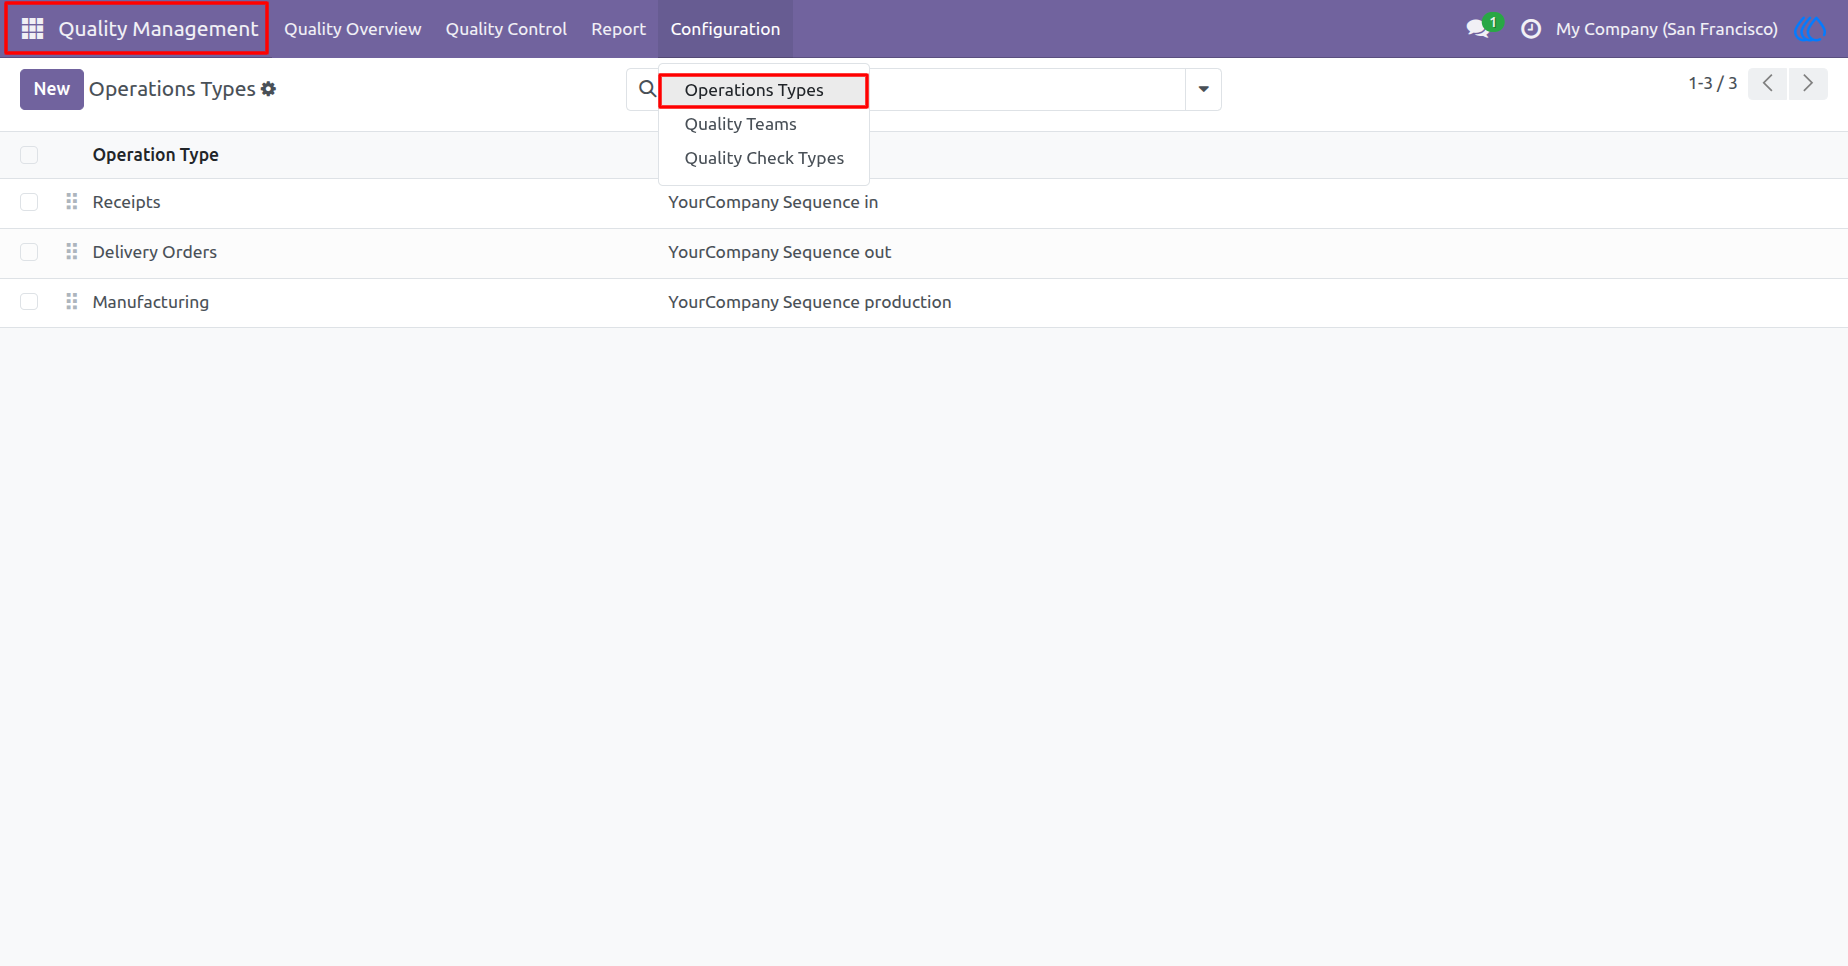
Task: Click the Quality Management app title
Action: [x=158, y=29]
